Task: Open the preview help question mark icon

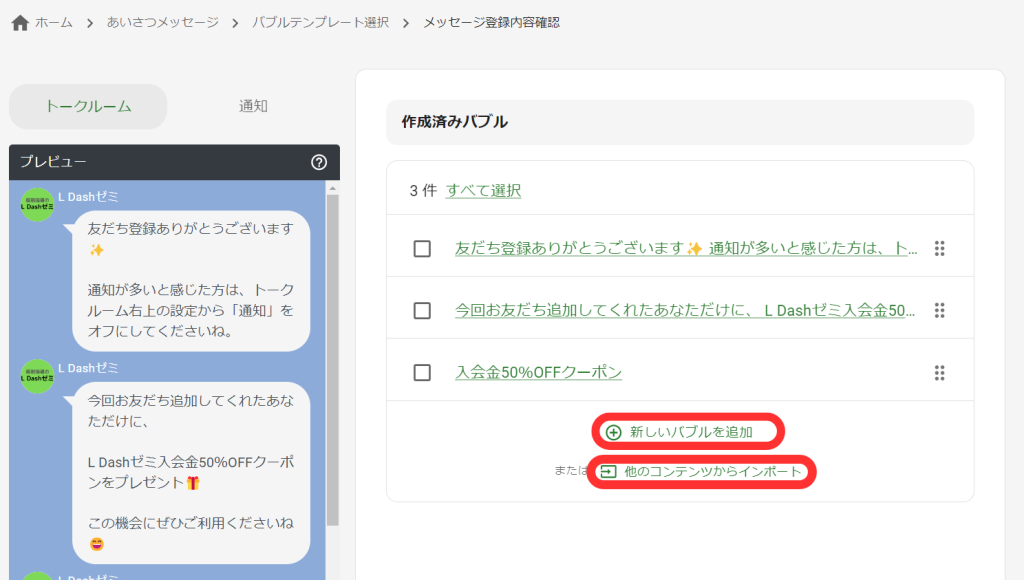Action: [x=319, y=162]
